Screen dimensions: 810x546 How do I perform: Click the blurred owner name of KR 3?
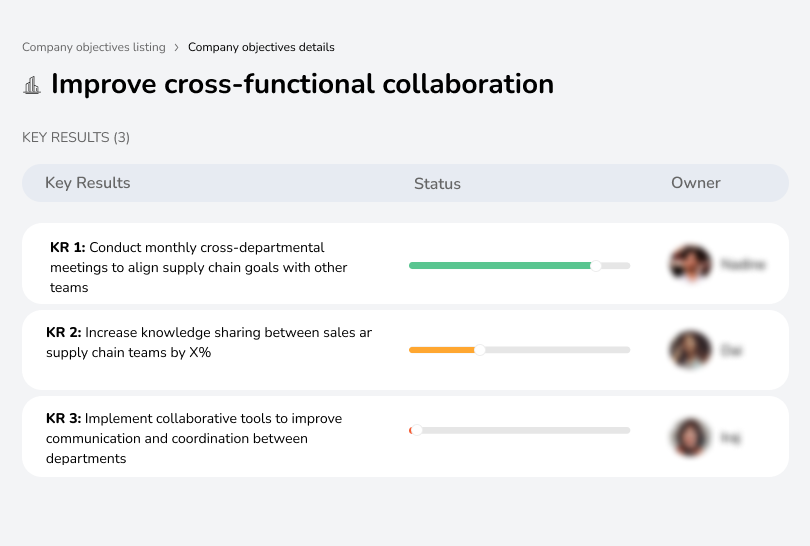[x=730, y=439]
